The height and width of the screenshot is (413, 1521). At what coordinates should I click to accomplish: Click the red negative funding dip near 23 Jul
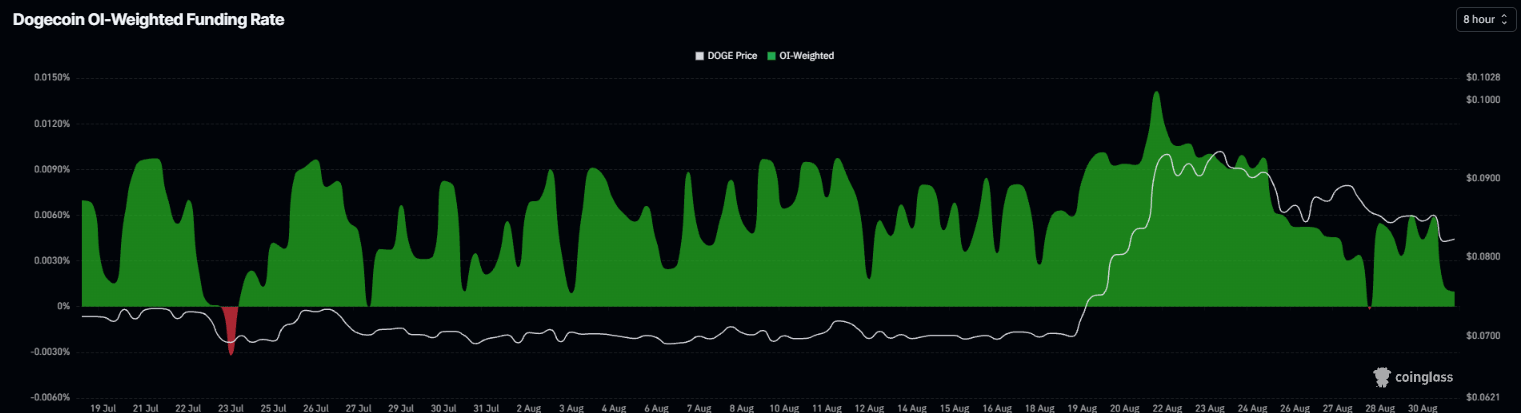coord(231,333)
